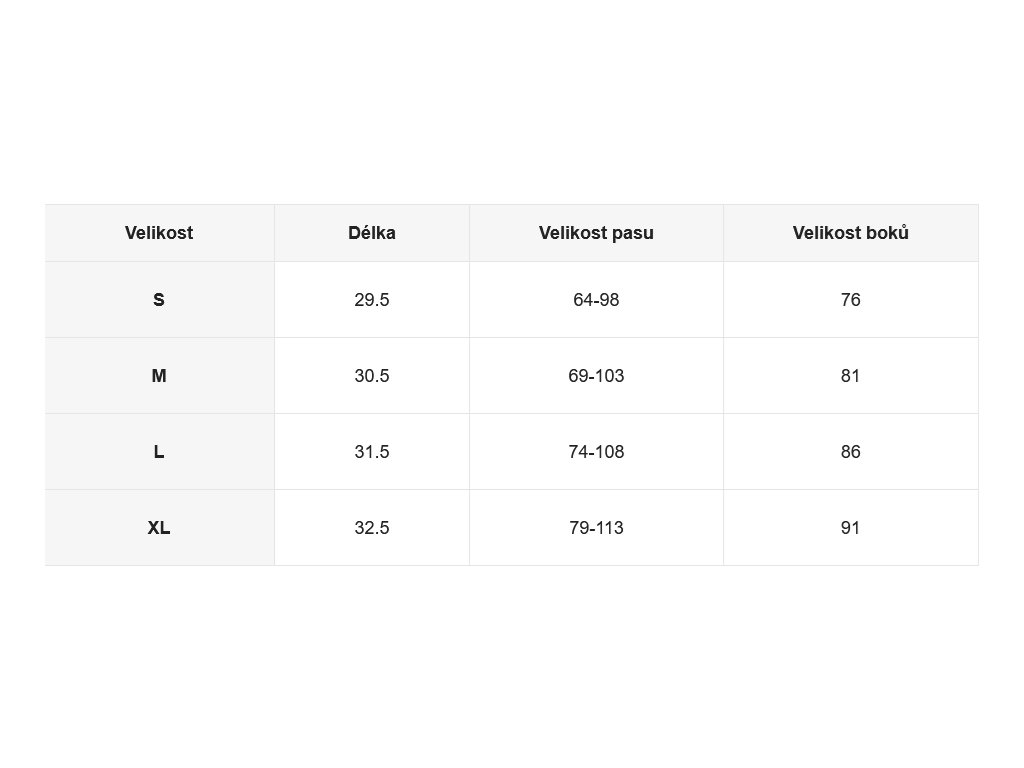Image resolution: width=1024 pixels, height=768 pixels.
Task: Click the 74-108 waist cell
Action: click(x=596, y=452)
